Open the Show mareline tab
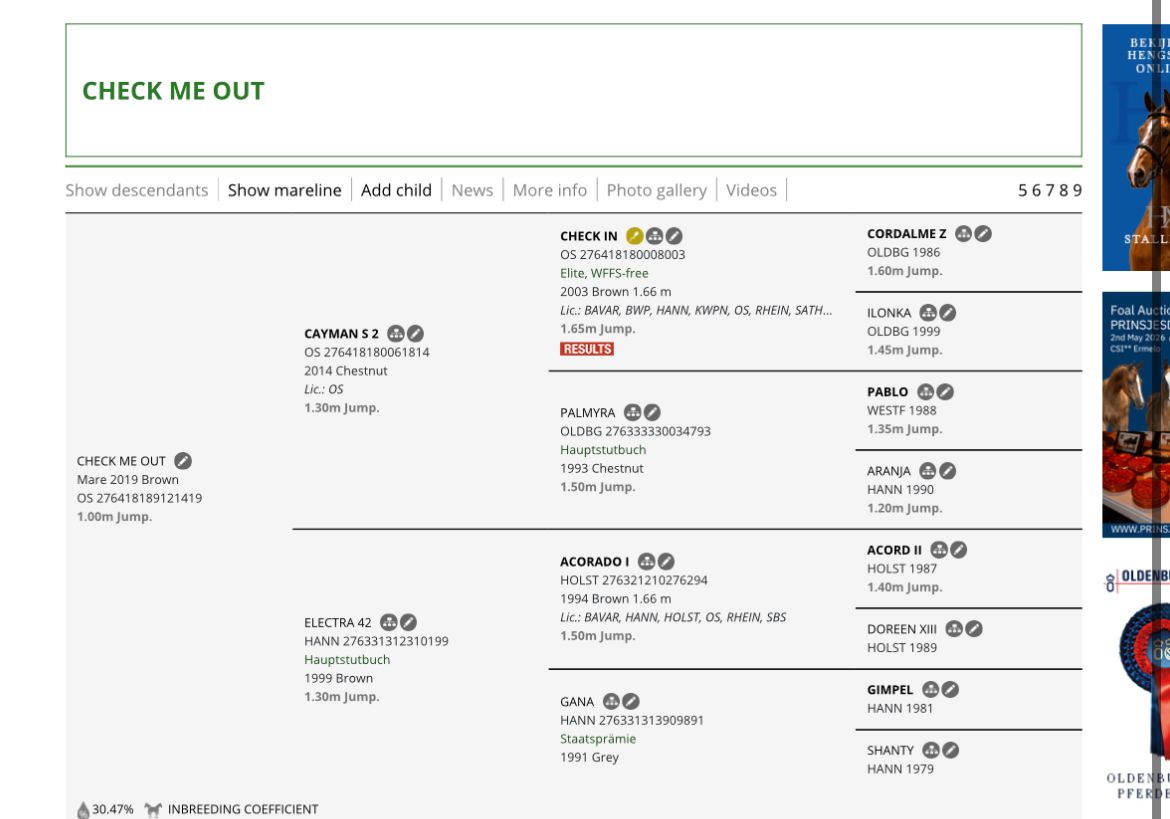The width and height of the screenshot is (1170, 819). [284, 190]
